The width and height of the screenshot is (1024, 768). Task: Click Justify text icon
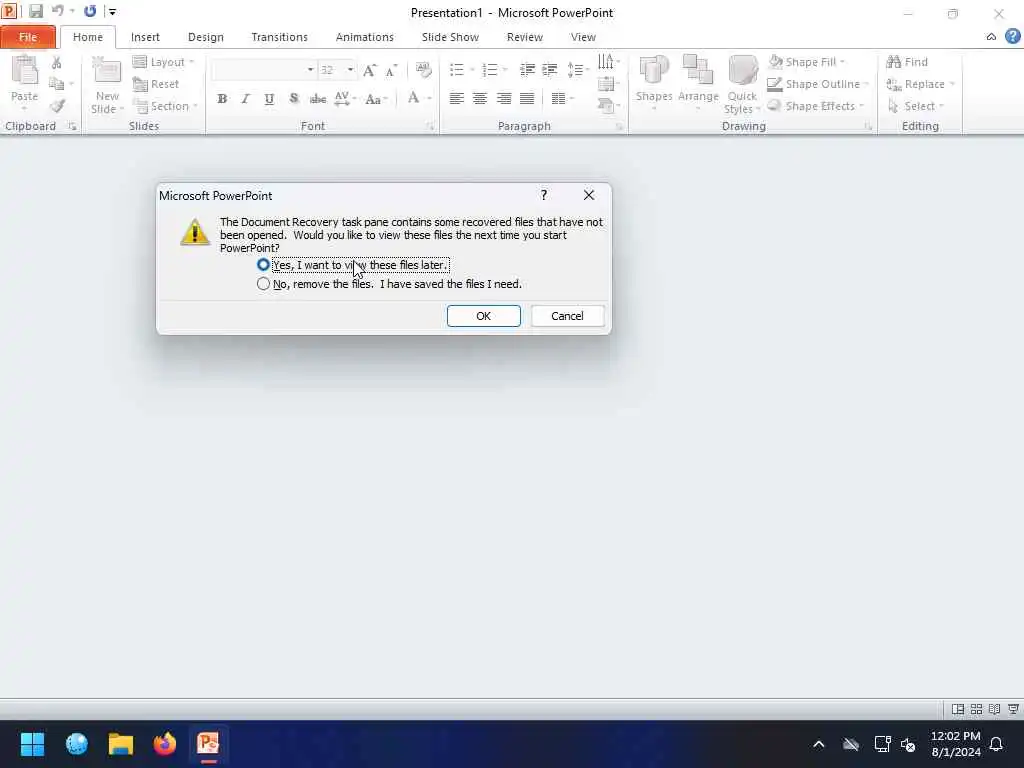[x=527, y=99]
